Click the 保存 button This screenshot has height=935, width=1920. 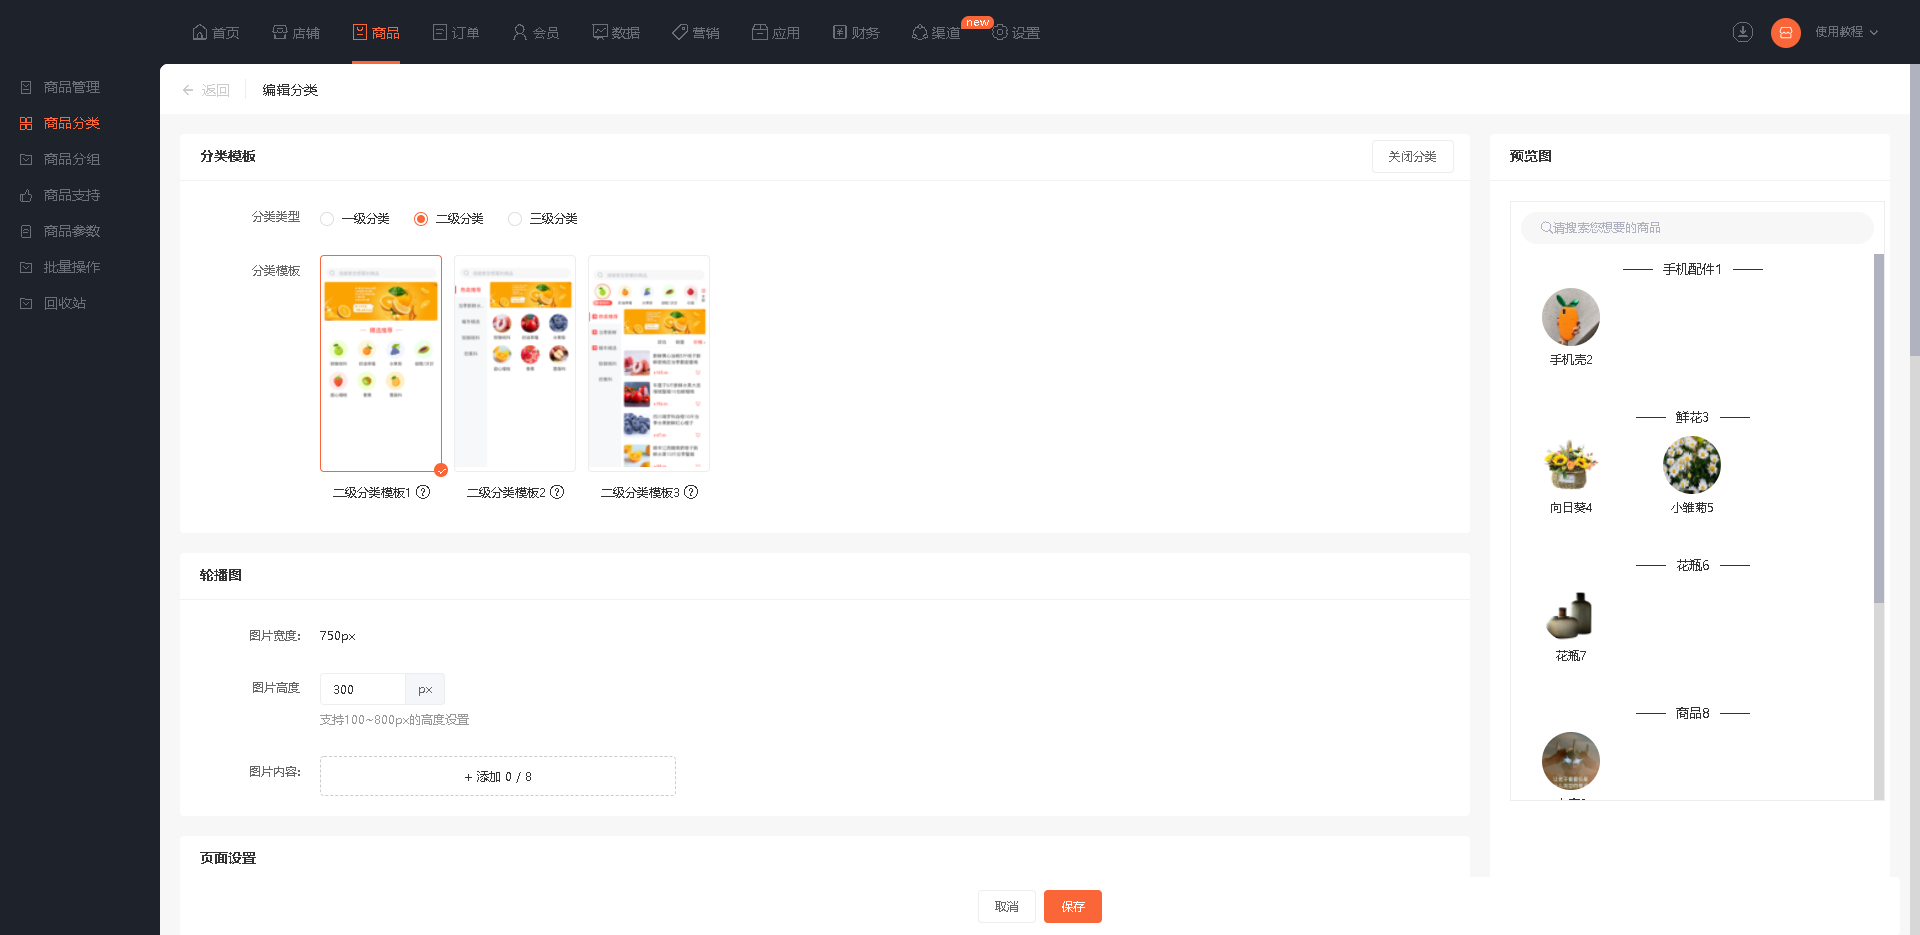pos(1073,906)
